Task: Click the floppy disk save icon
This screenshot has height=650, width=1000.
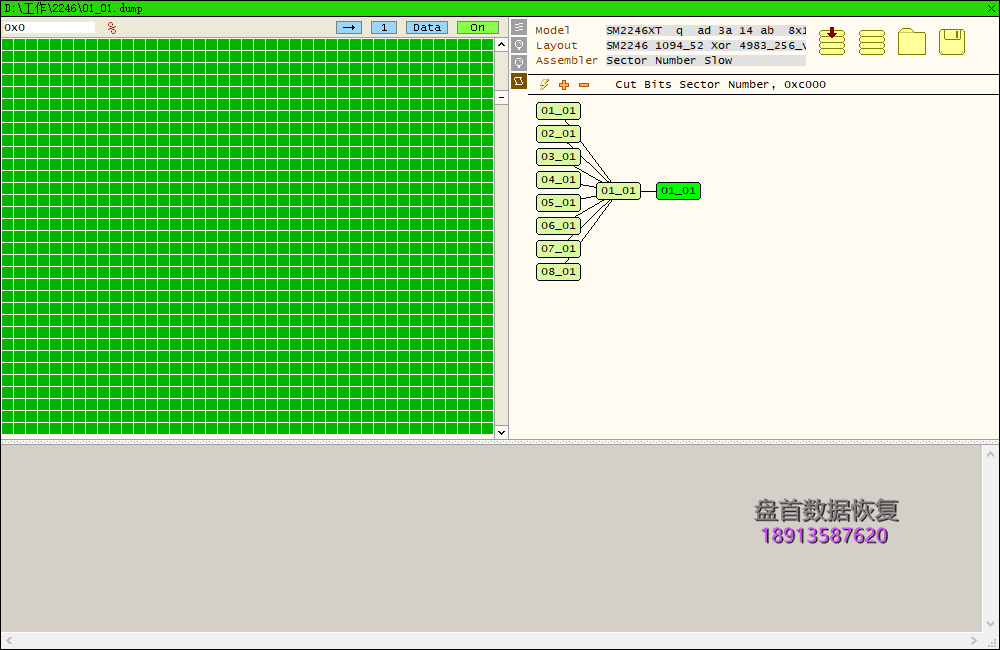Action: [x=952, y=41]
